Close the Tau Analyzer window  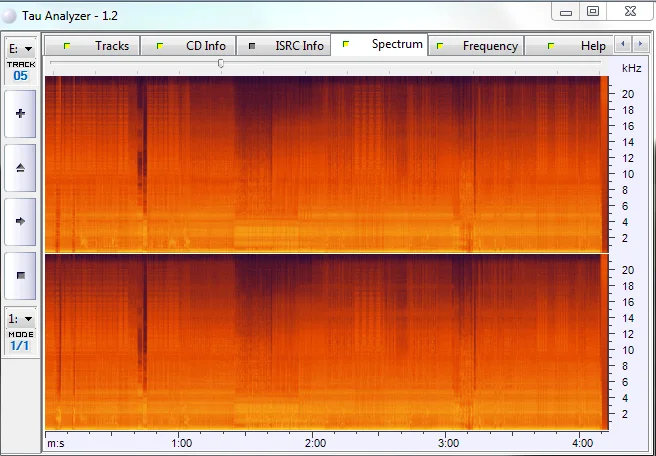(630, 11)
